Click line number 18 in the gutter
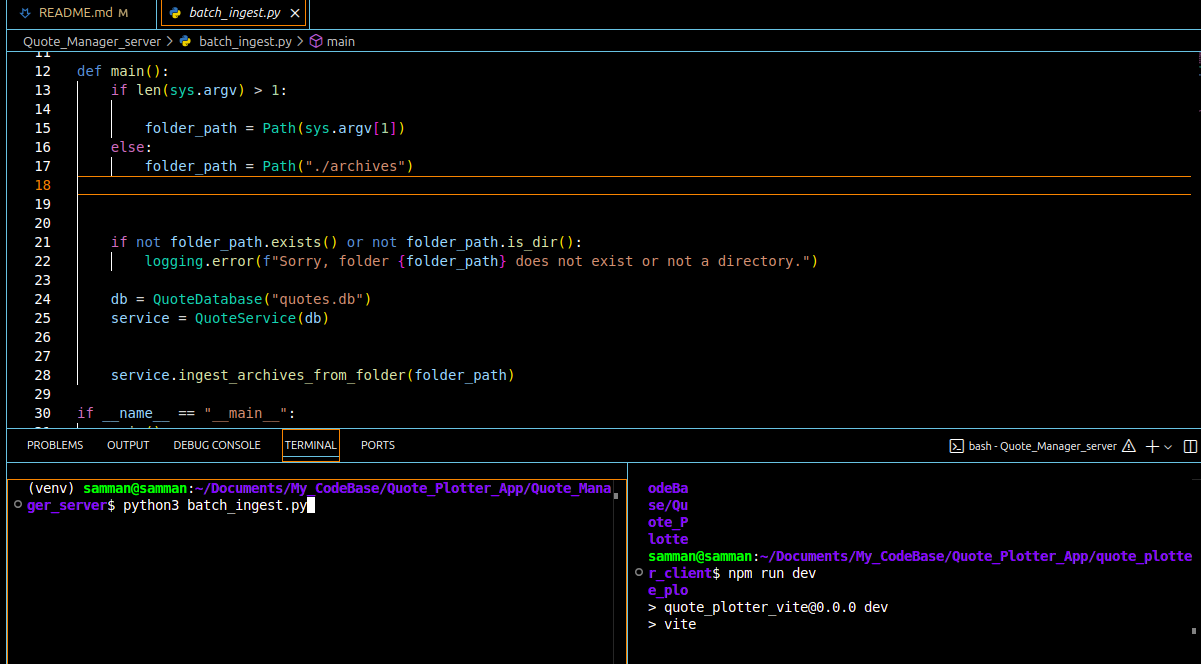The height and width of the screenshot is (664, 1201). [x=42, y=185]
